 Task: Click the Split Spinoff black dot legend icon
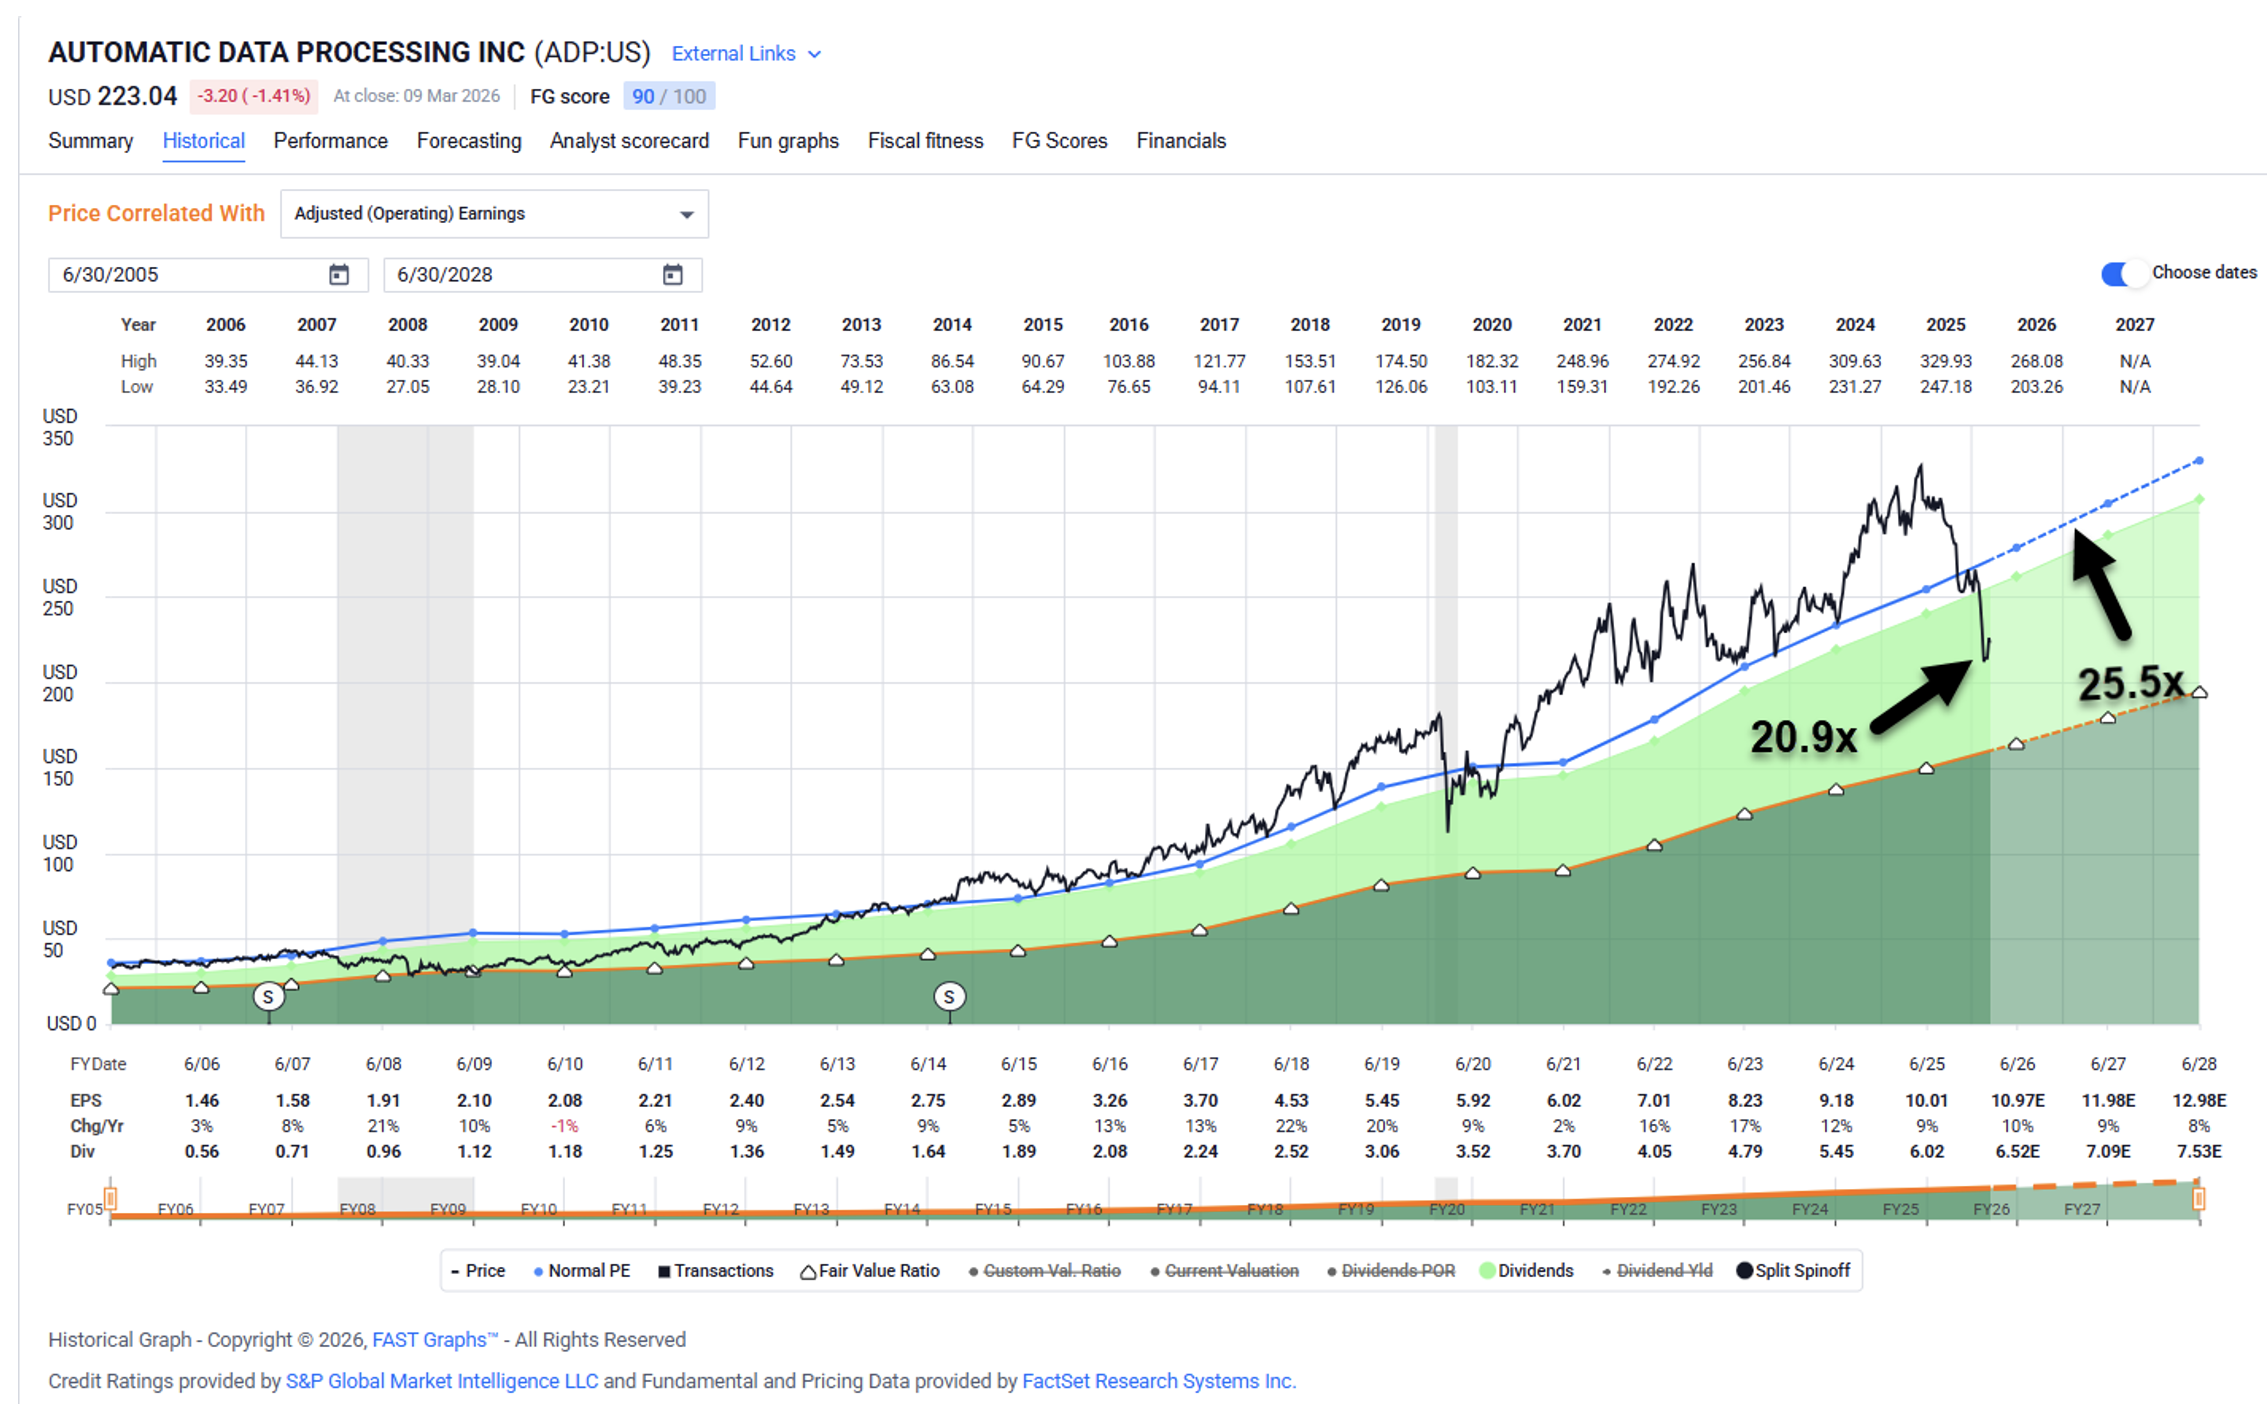(1744, 1271)
